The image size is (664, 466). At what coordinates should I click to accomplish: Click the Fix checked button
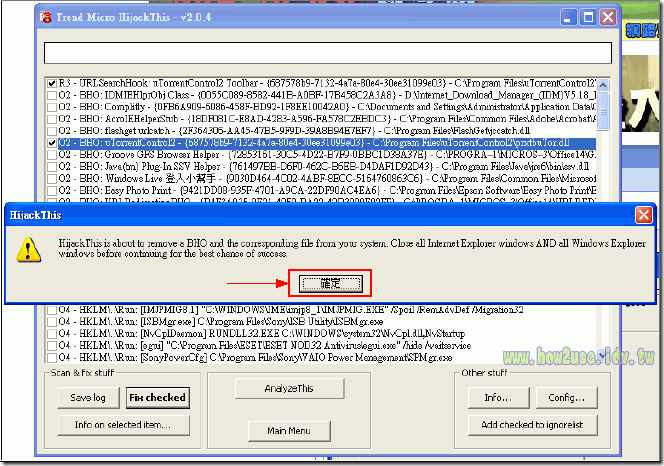tap(157, 397)
